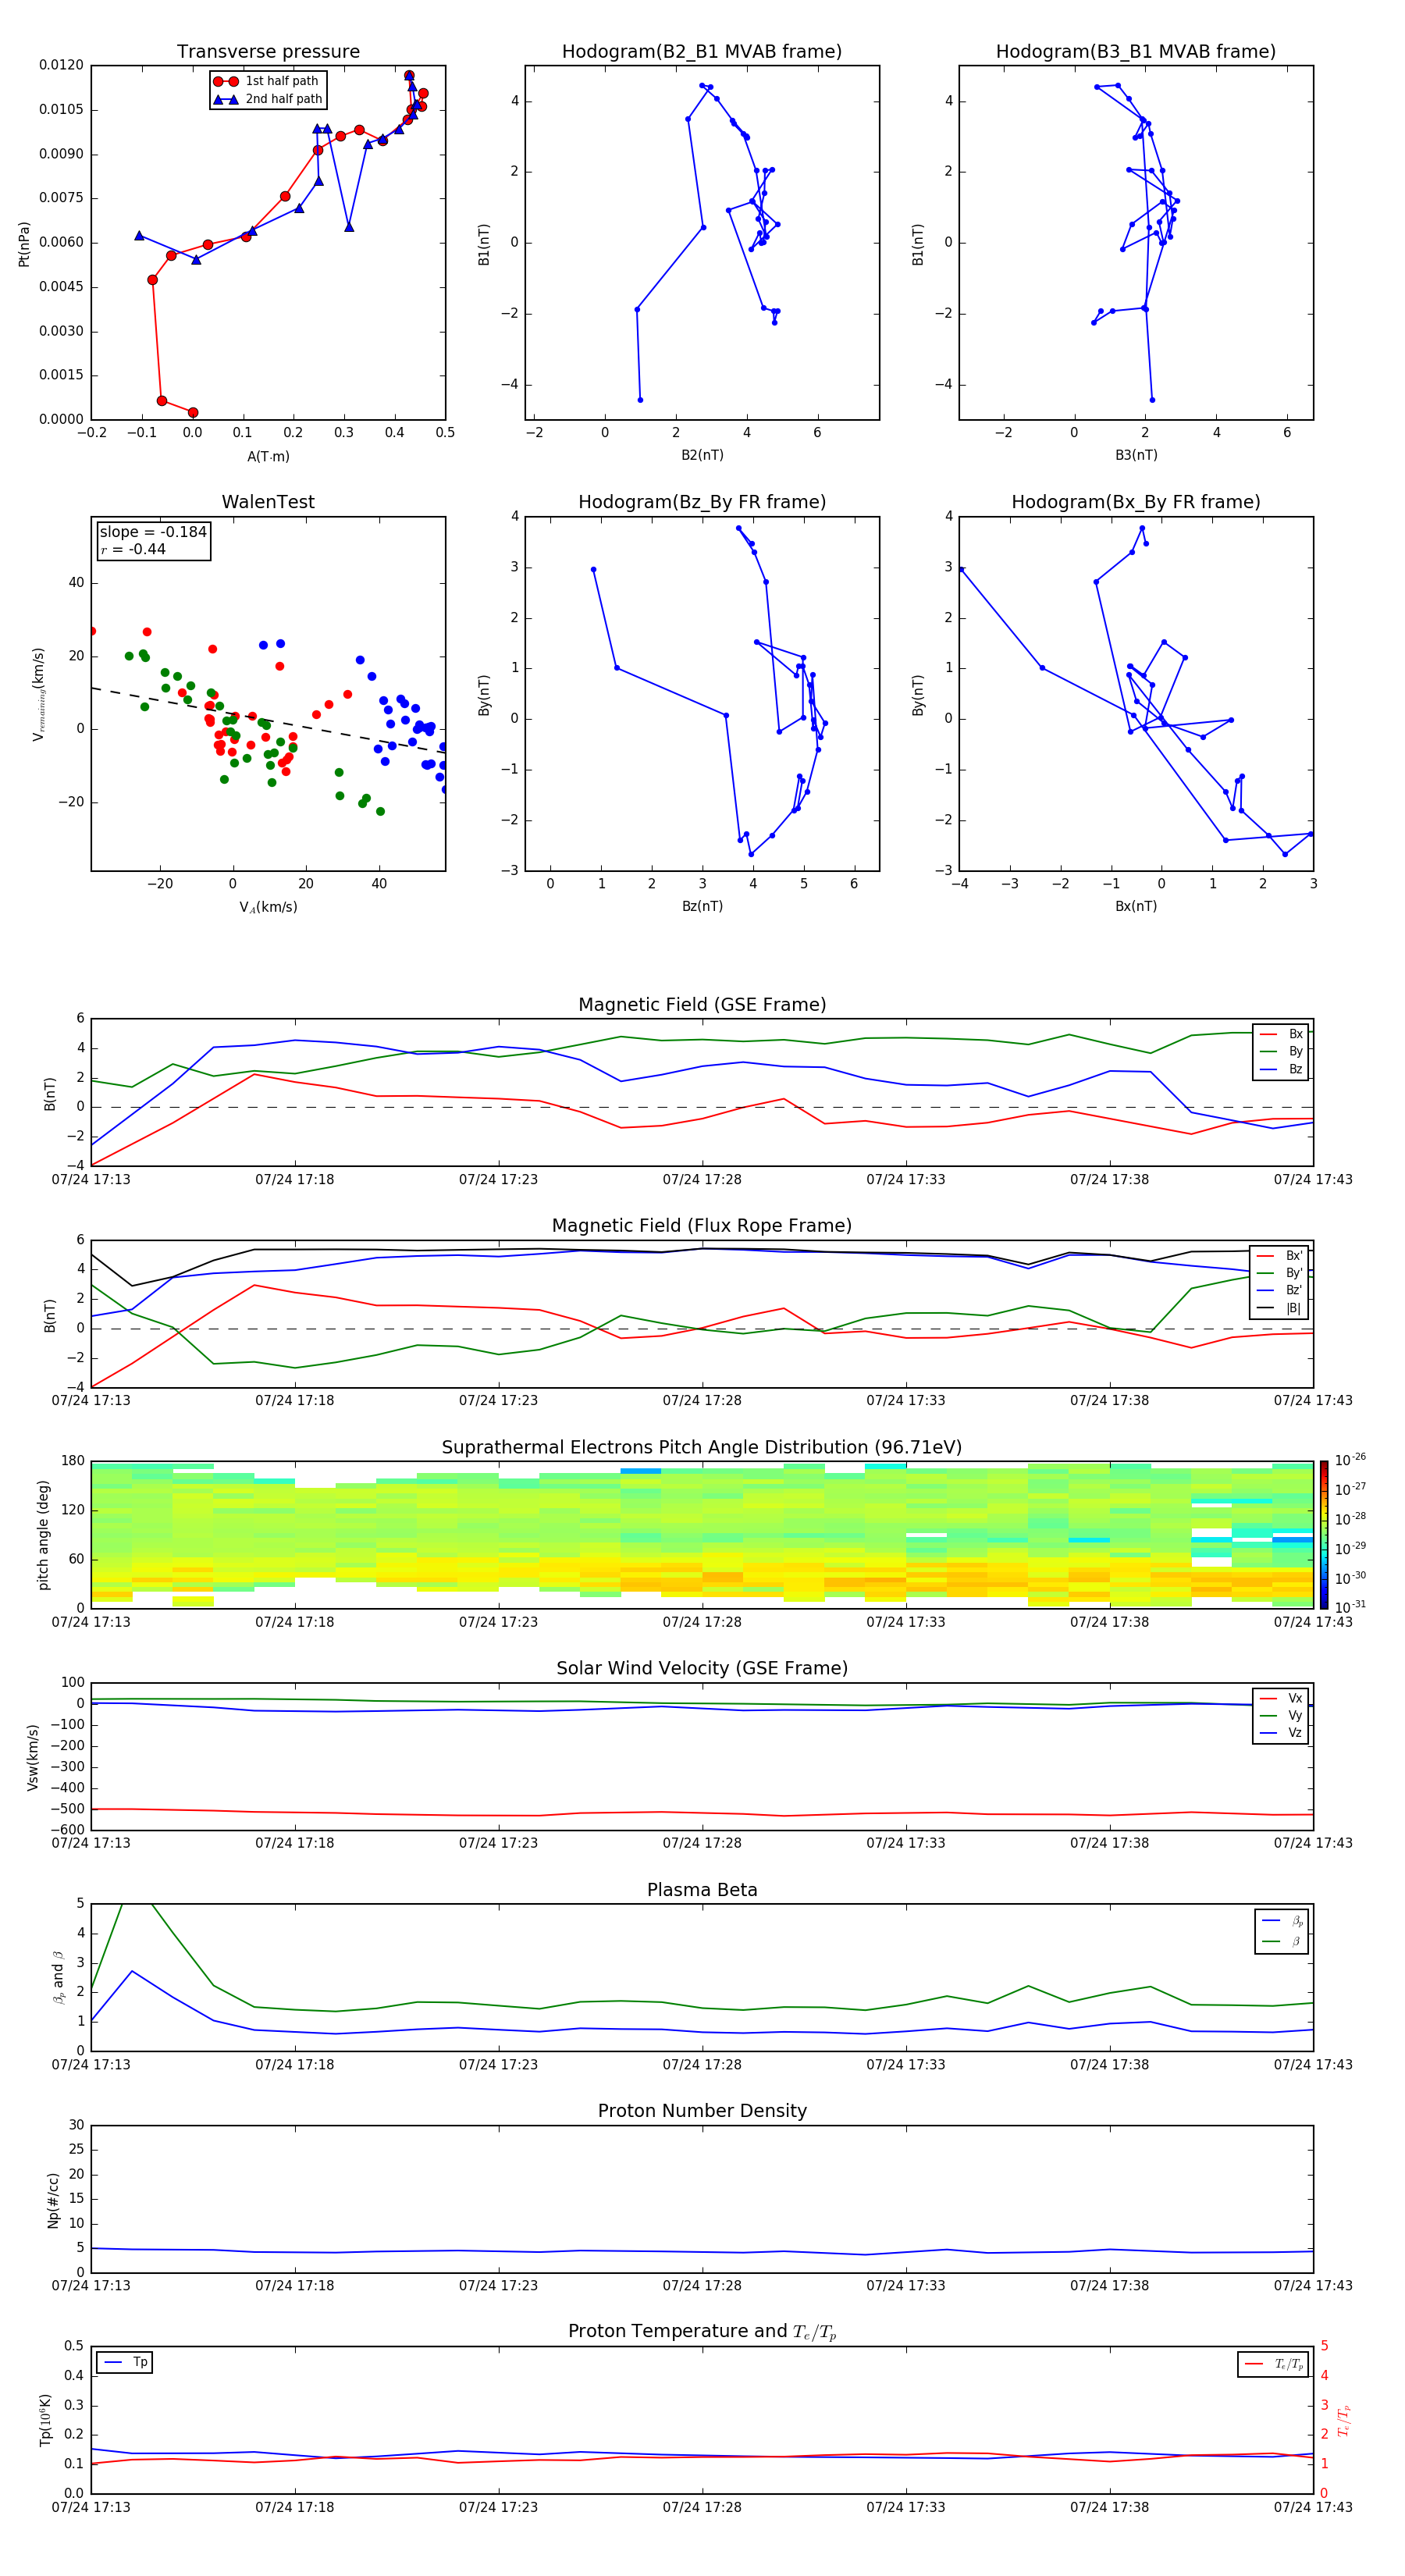The image size is (1405, 2576).
Task: Click the 07/24 17:13 tick under Proton Density panel
Action: [91, 2285]
